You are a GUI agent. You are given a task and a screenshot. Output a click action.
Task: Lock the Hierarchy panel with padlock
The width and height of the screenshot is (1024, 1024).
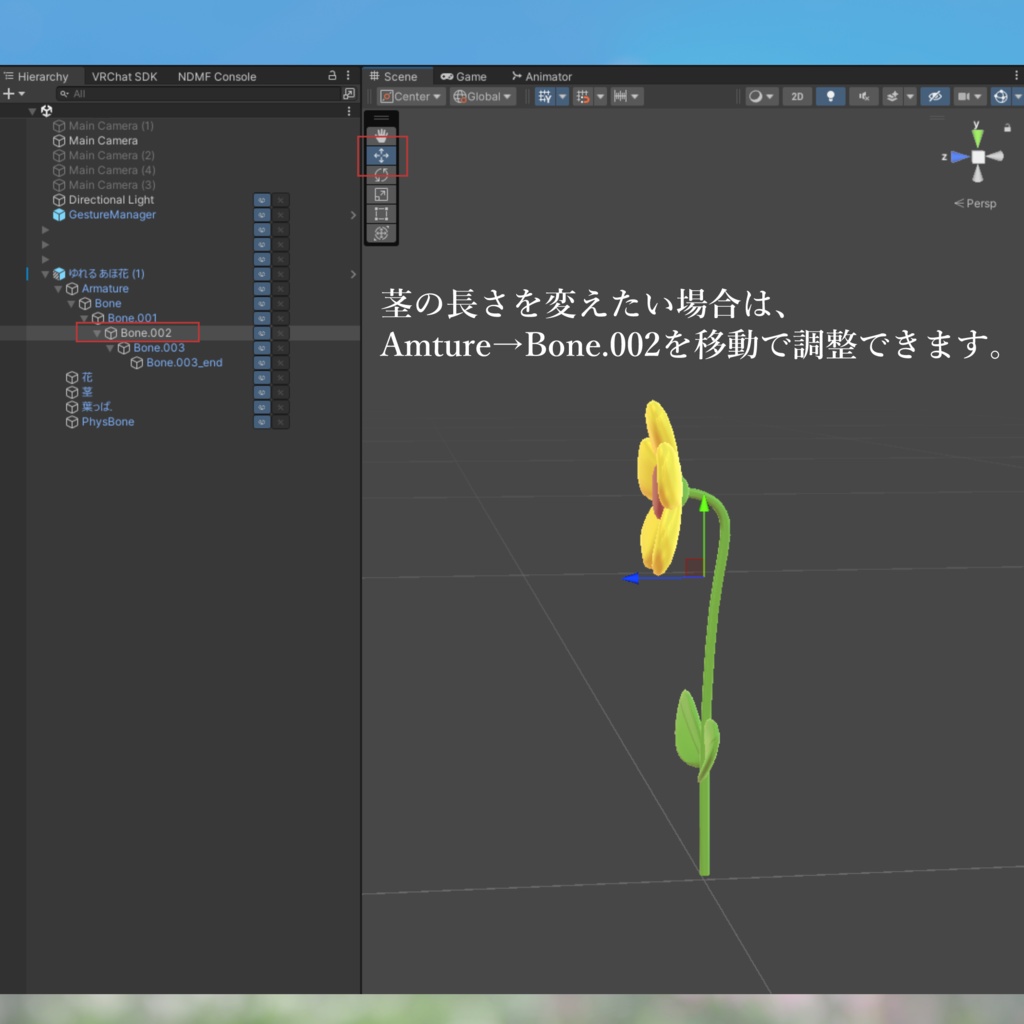332,76
